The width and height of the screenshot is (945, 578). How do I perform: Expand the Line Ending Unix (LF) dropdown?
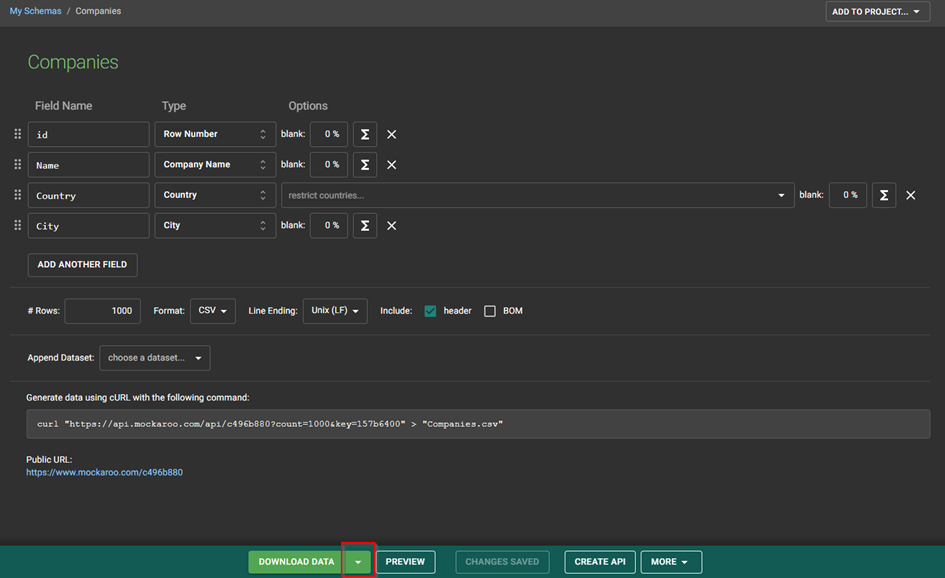(335, 311)
